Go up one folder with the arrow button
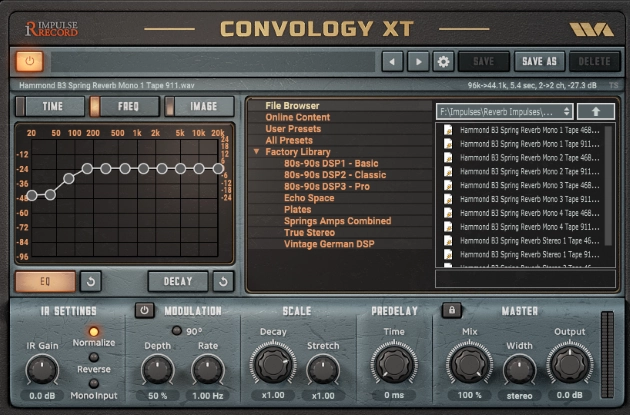This screenshot has width=630, height=415. (x=596, y=112)
